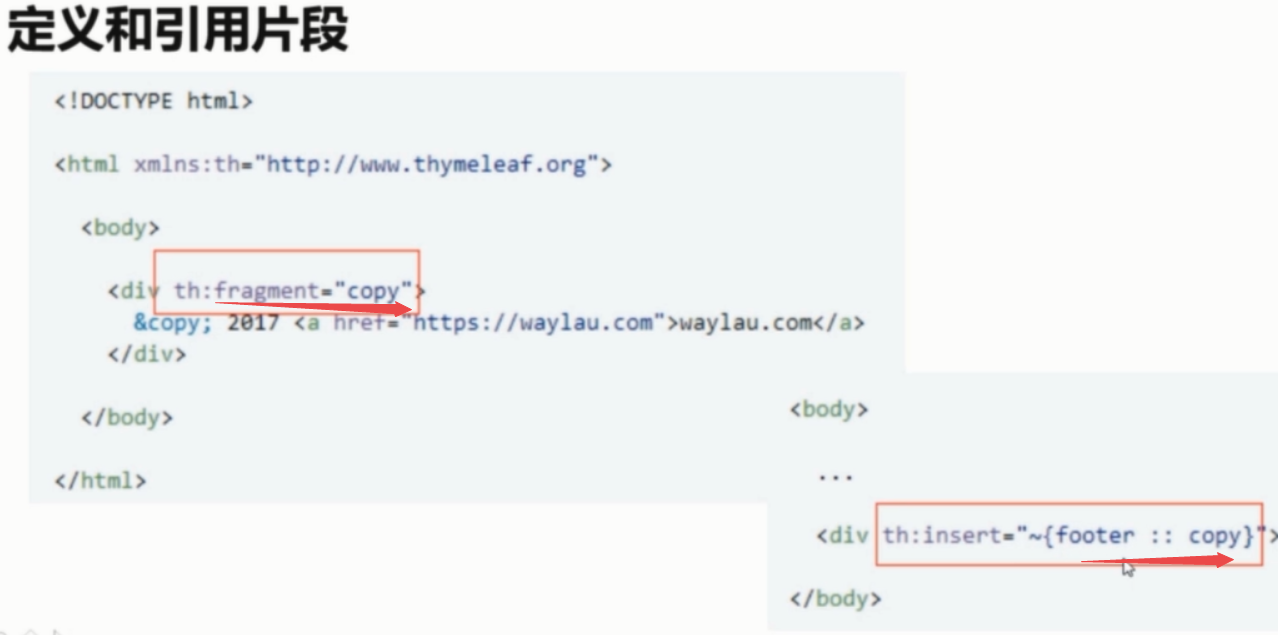1278x635 pixels.
Task: Click the <!DOCTYPE html> line
Action: pos(154,101)
